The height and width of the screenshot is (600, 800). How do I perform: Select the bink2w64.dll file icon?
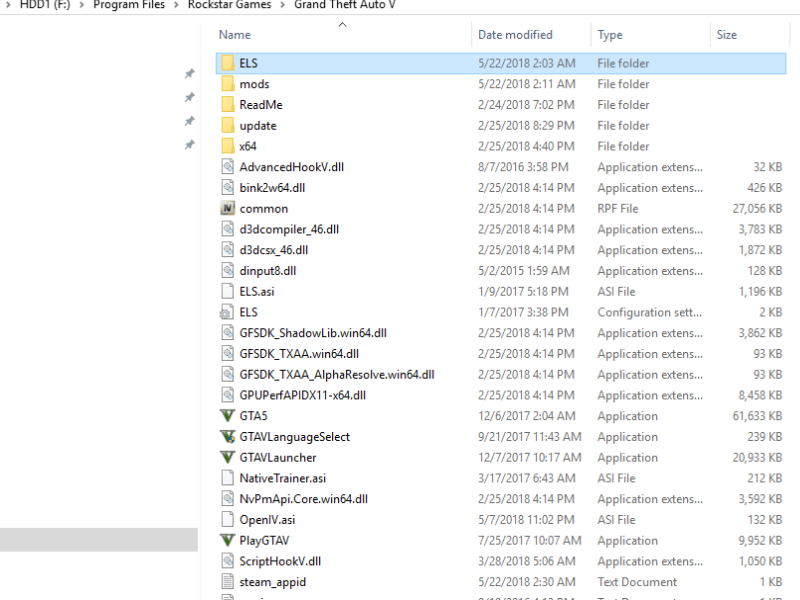228,188
